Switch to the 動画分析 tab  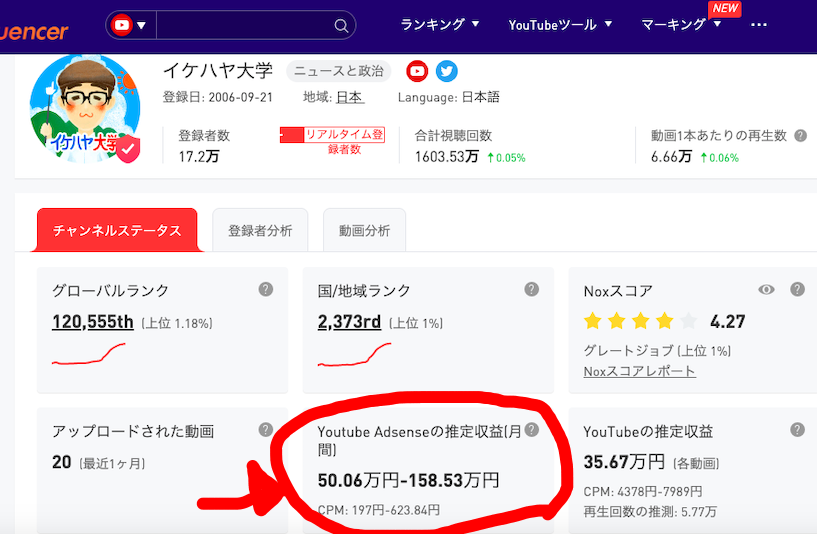(364, 230)
